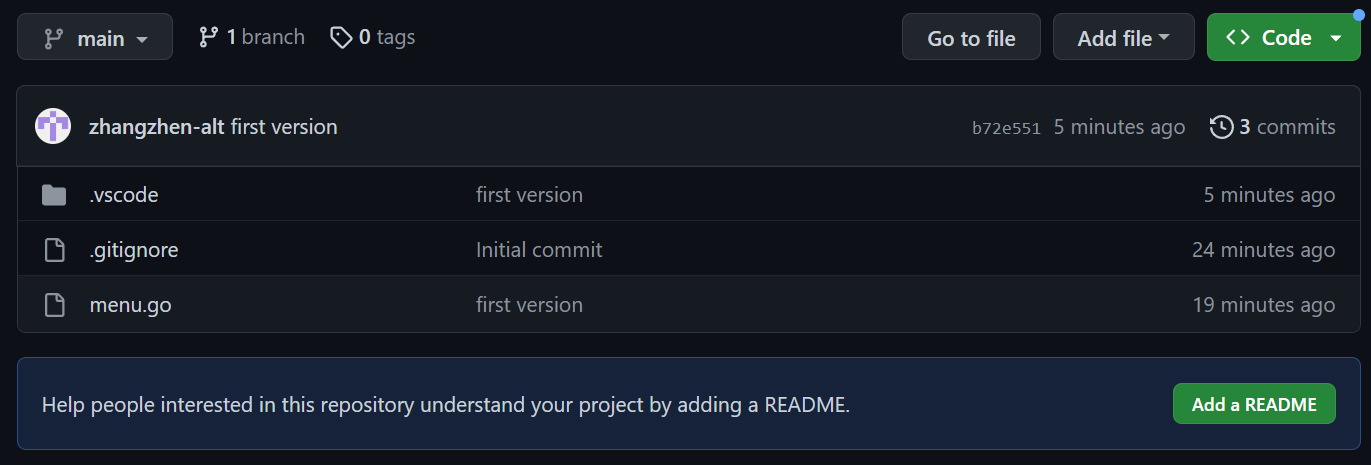Click the code brackets icon on Code button
The image size is (1371, 465).
(x=1238, y=37)
